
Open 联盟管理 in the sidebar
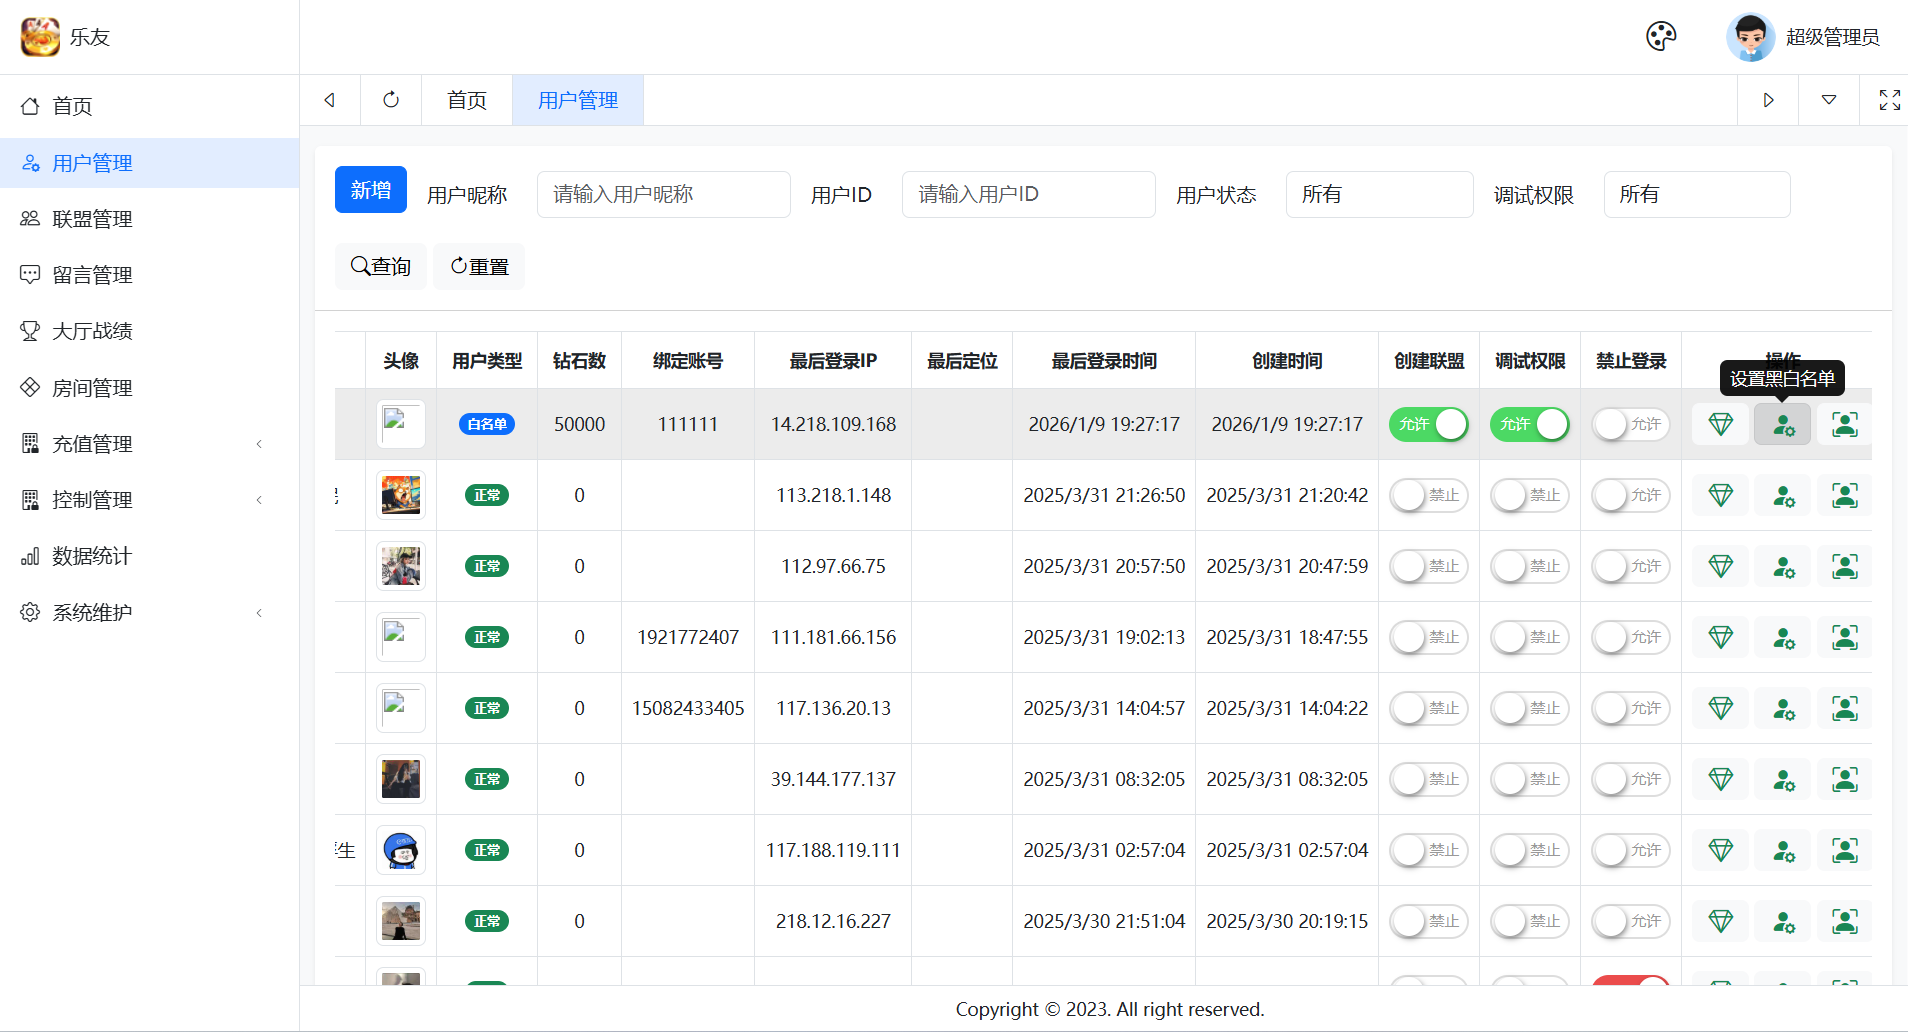(92, 219)
